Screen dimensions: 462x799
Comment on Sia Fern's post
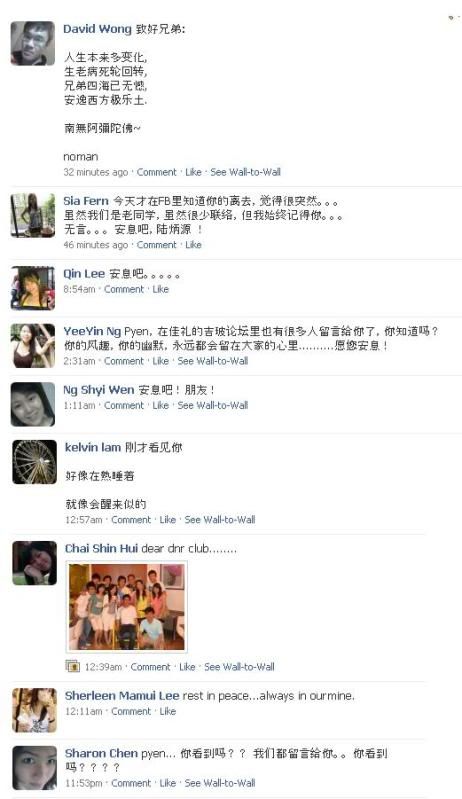point(156,245)
